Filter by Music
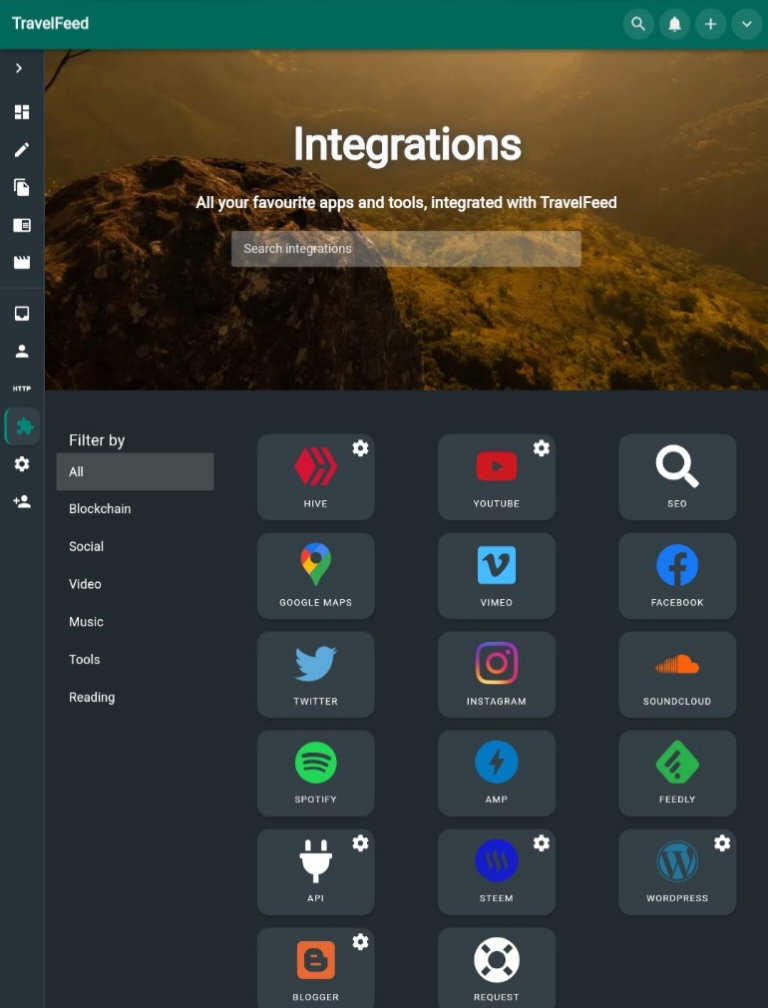This screenshot has height=1008, width=768. pyautogui.click(x=135, y=622)
